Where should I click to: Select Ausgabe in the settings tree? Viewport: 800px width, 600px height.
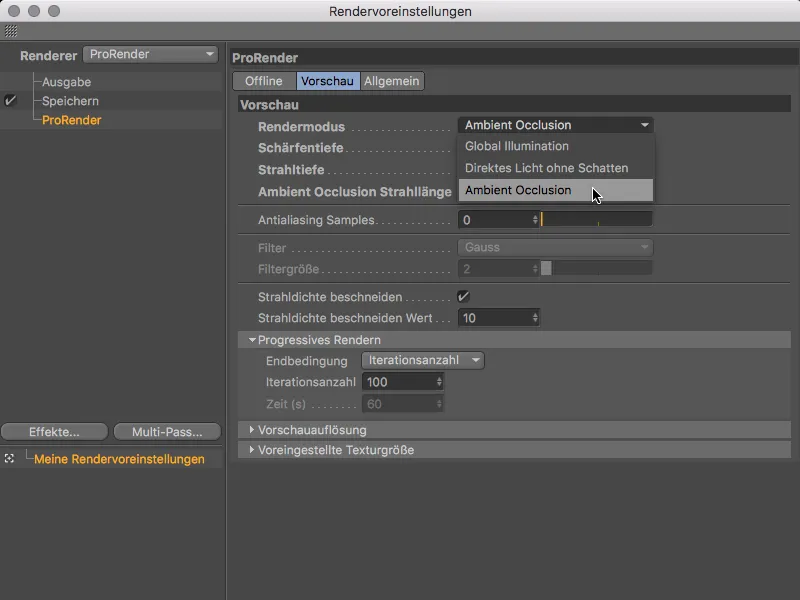coord(66,82)
